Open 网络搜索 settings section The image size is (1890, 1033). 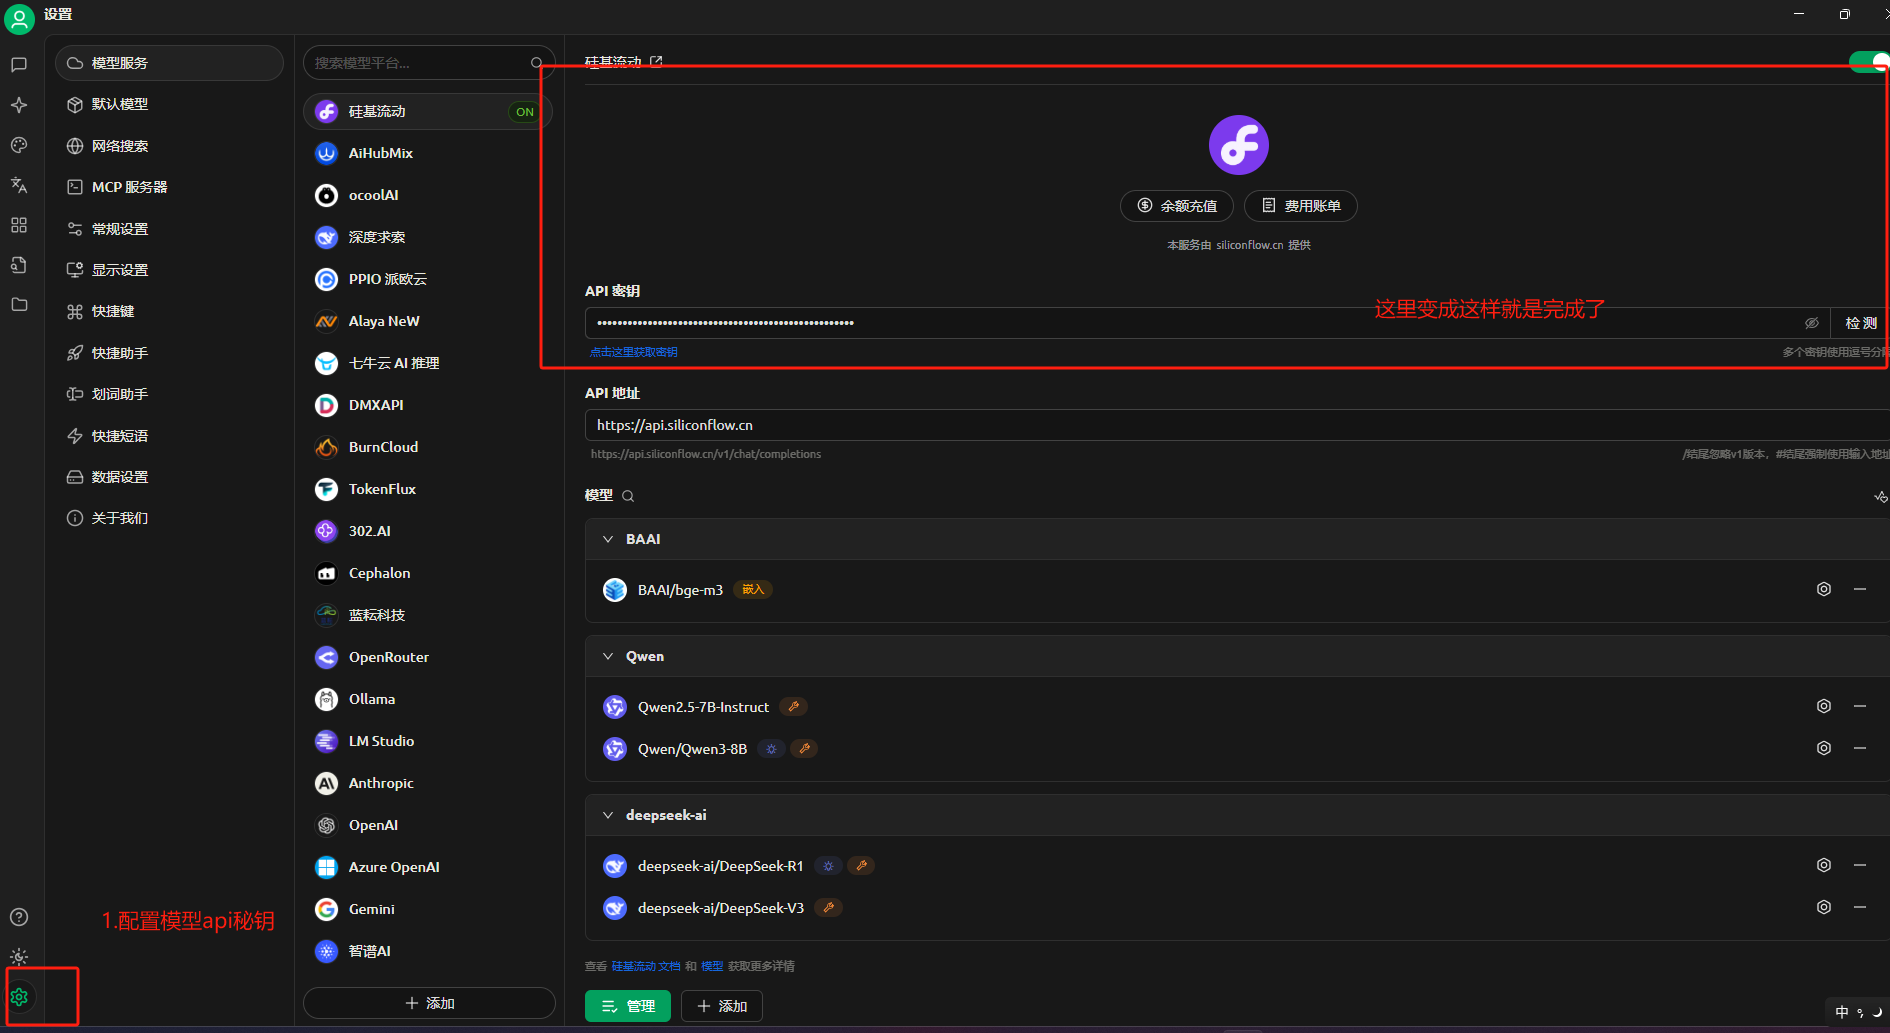pyautogui.click(x=169, y=146)
